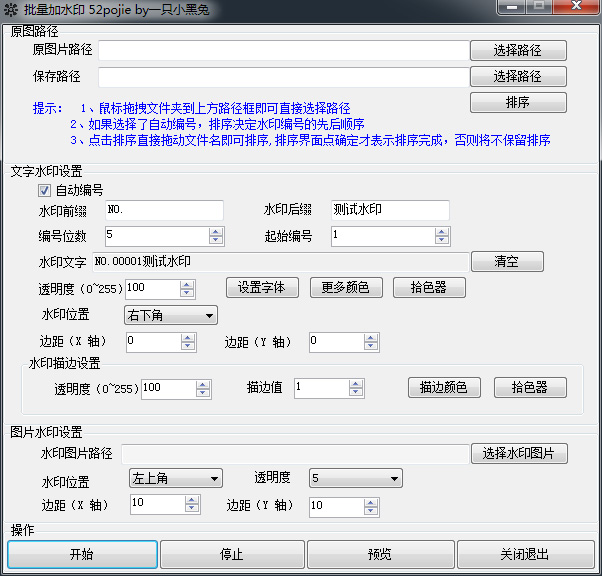Increase text 边距 X 轴 value

pyautogui.click(x=188, y=338)
